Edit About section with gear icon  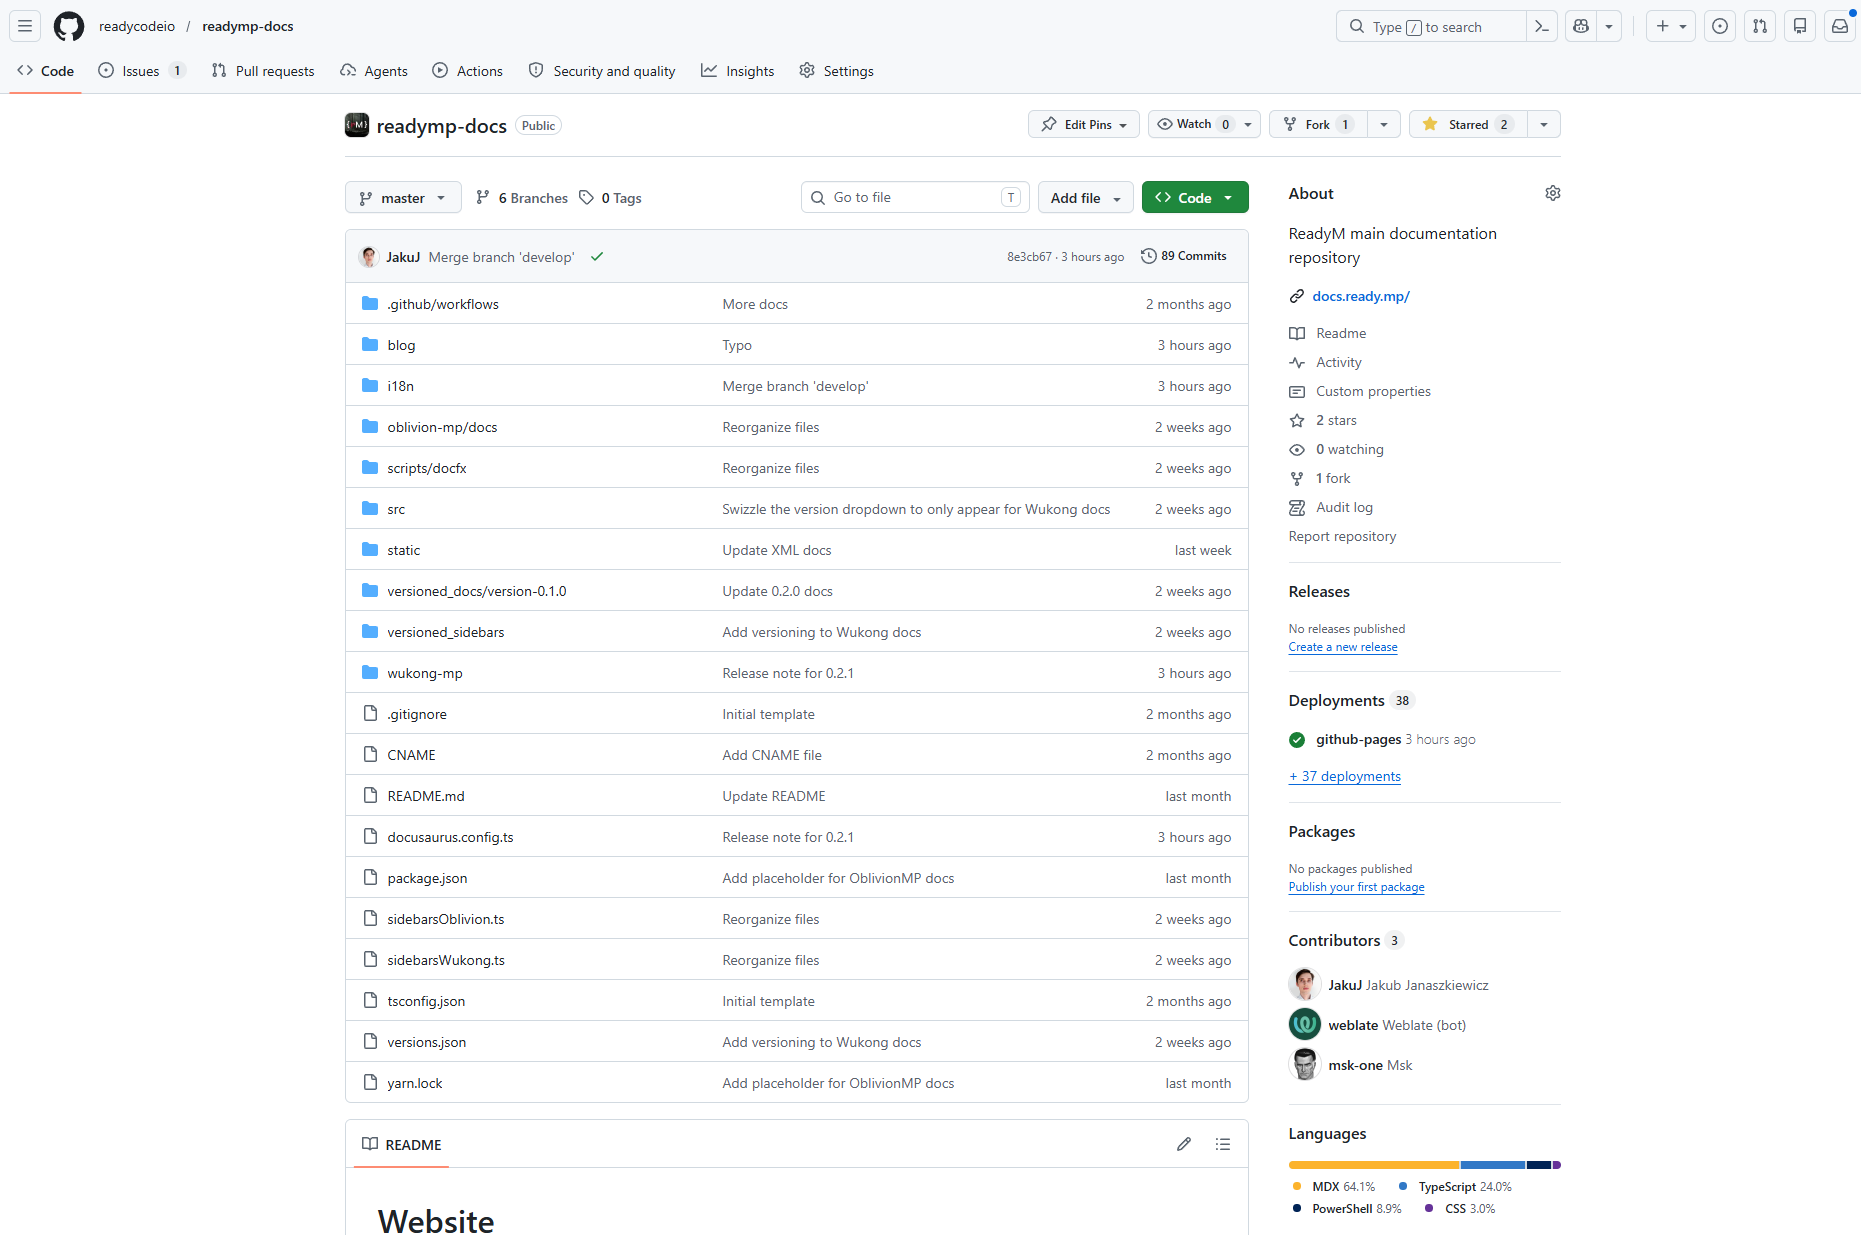1553,193
